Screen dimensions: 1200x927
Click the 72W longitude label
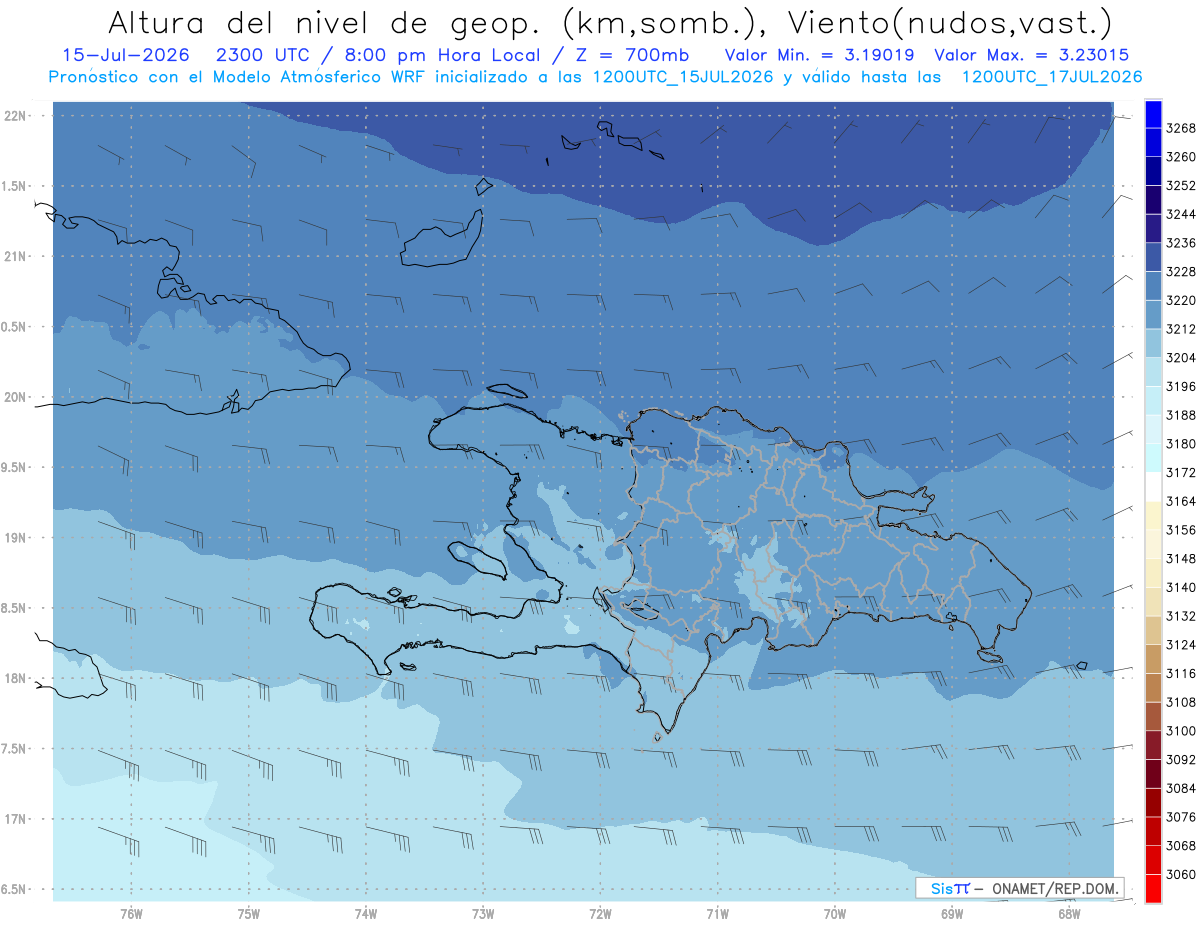click(600, 914)
